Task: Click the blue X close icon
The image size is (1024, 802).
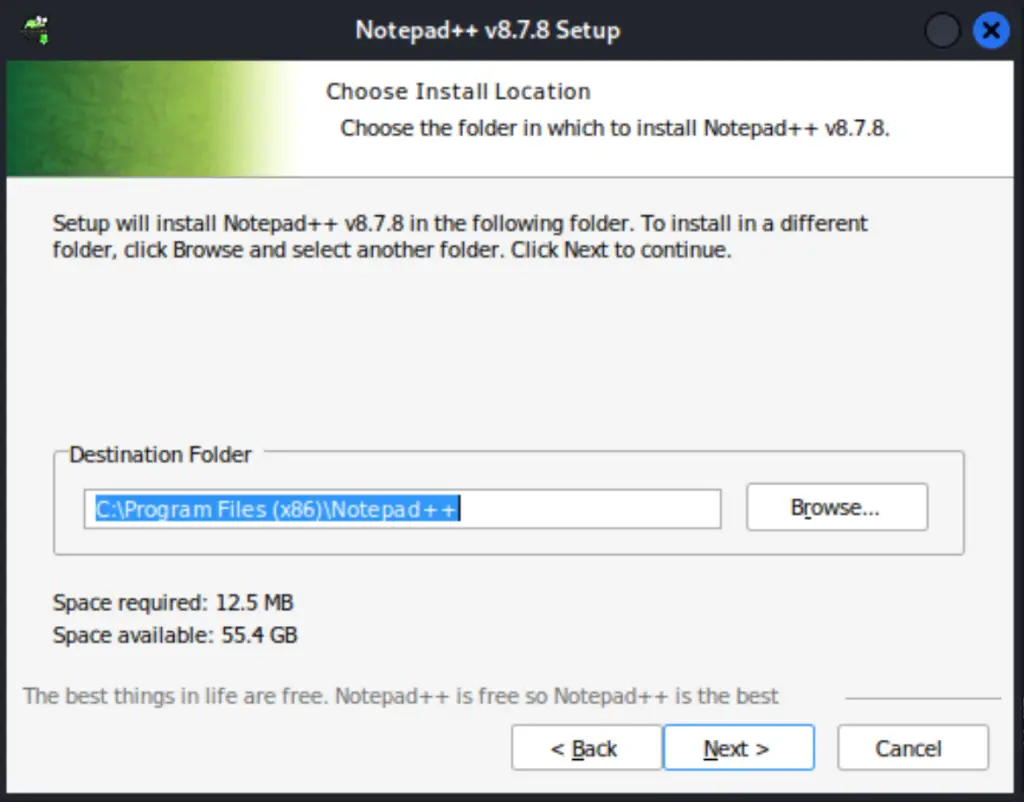Action: coord(991,29)
